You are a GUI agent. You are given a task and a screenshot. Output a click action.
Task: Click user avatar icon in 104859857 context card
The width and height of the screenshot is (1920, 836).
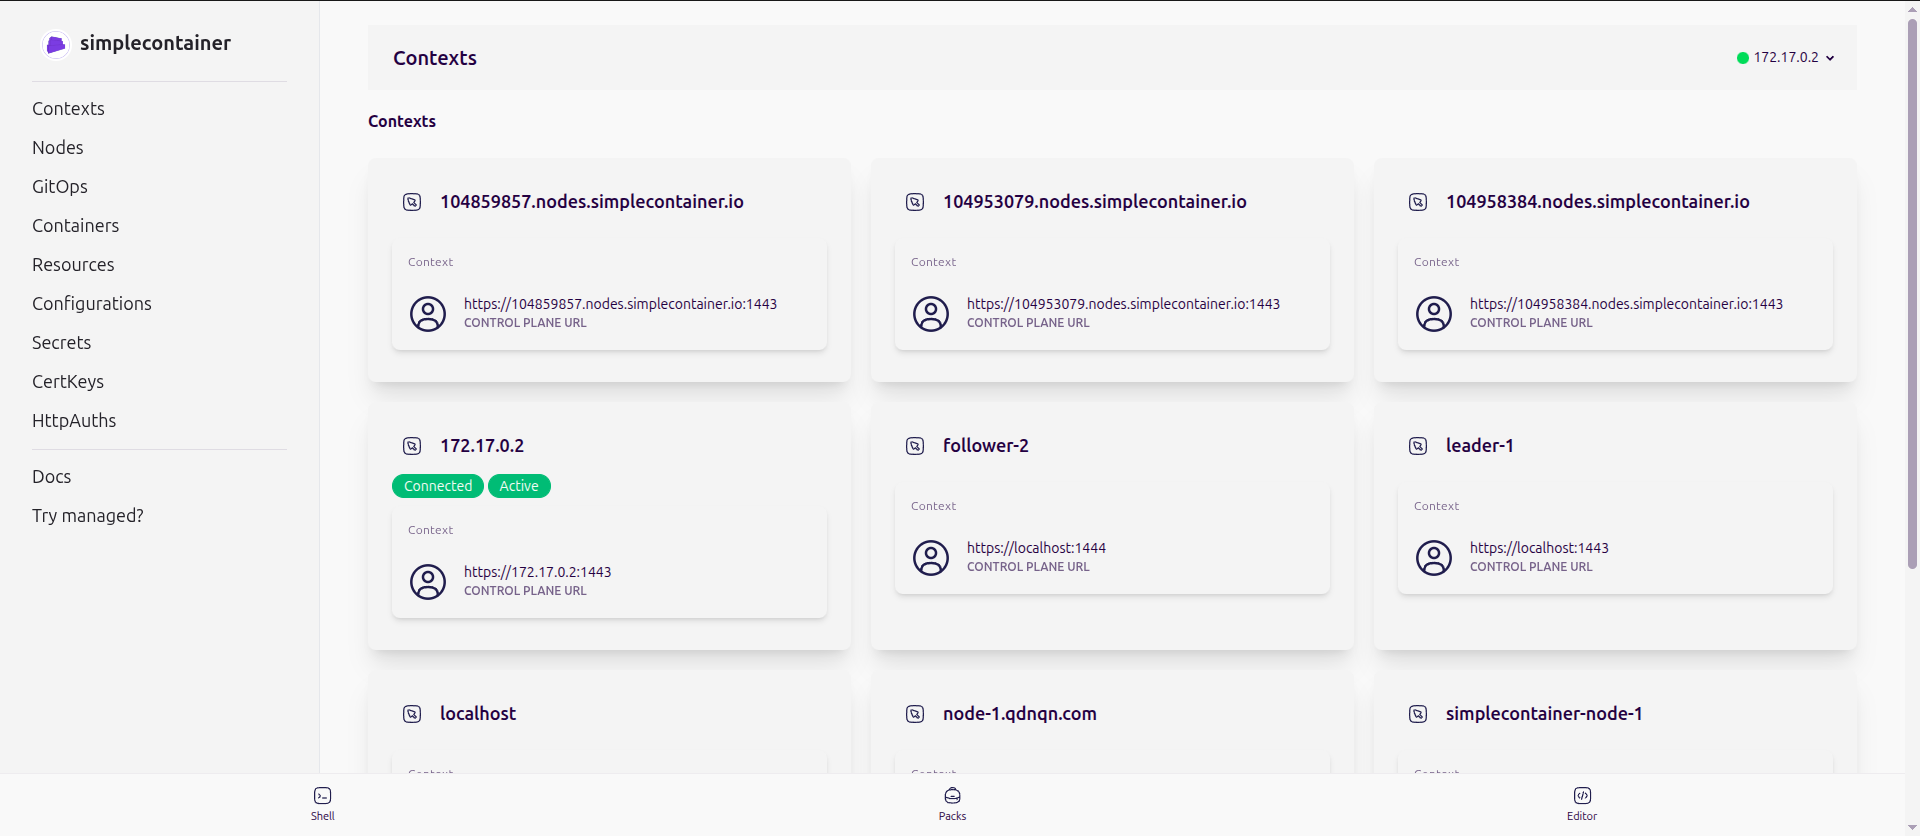428,314
